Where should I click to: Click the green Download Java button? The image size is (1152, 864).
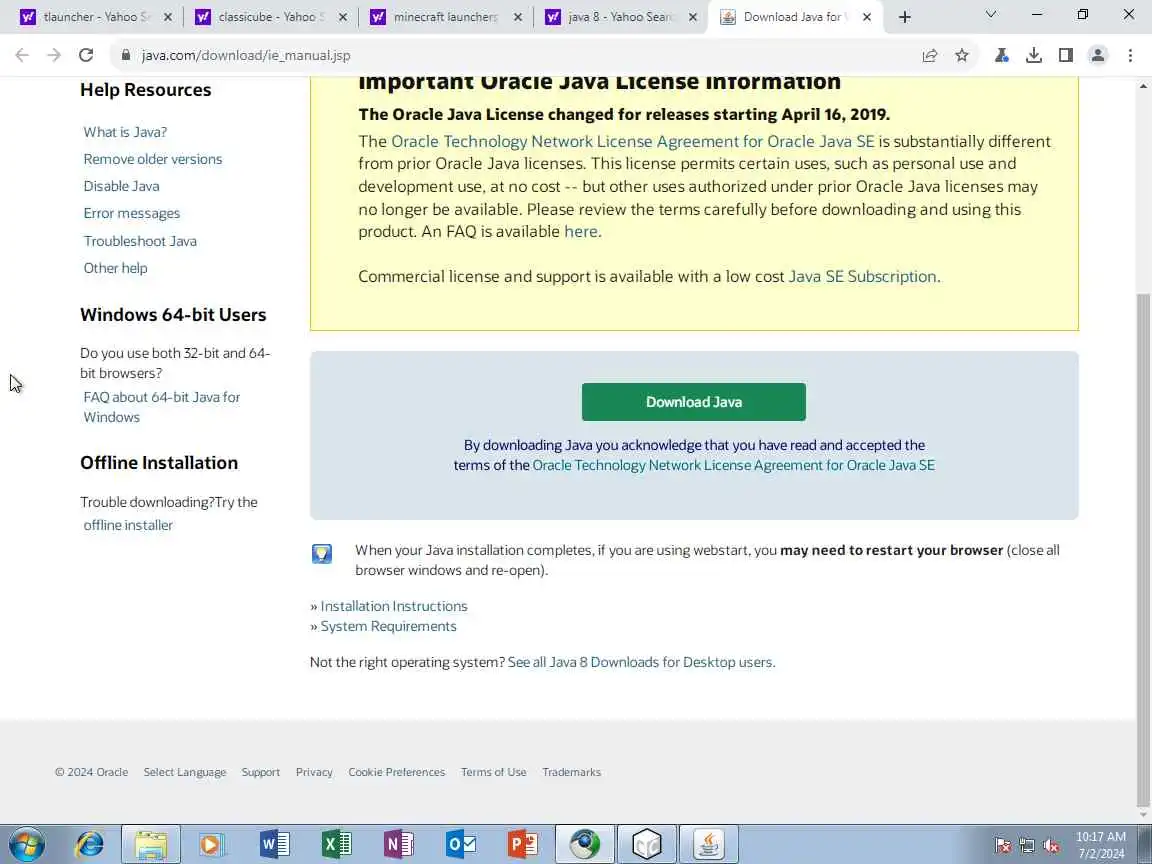(x=694, y=402)
